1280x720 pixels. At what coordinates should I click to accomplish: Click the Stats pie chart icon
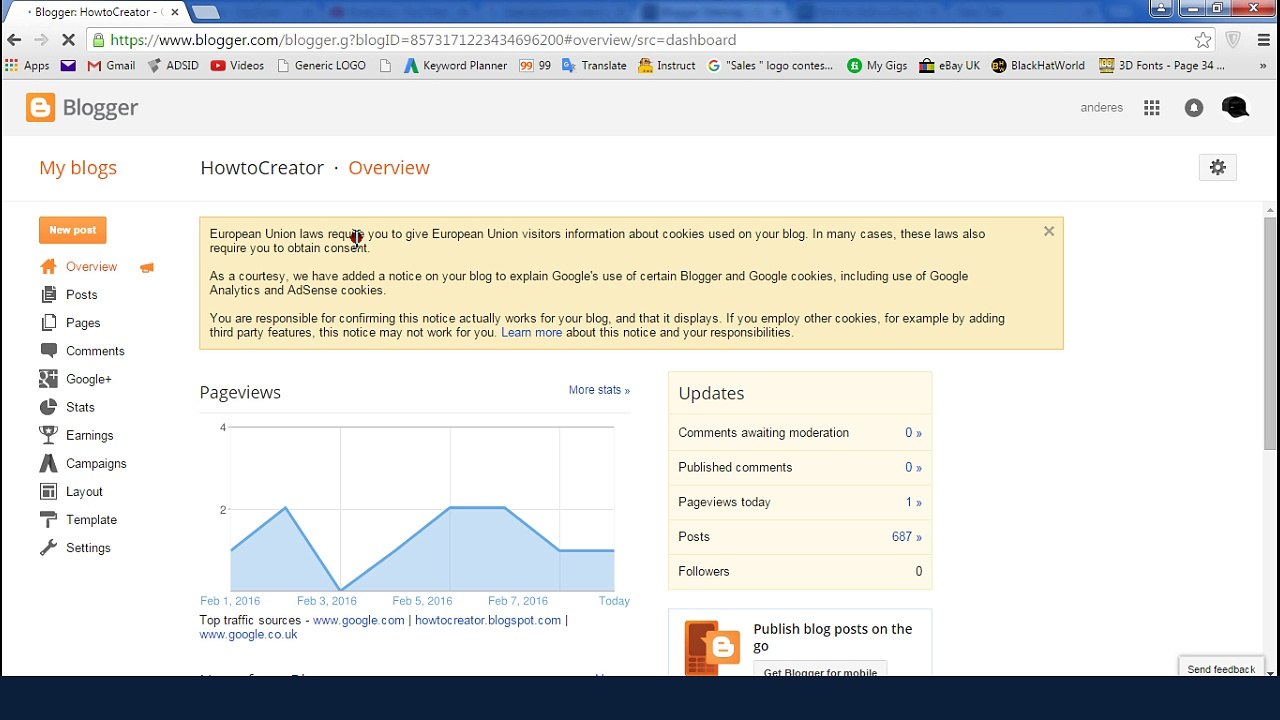[x=48, y=407]
